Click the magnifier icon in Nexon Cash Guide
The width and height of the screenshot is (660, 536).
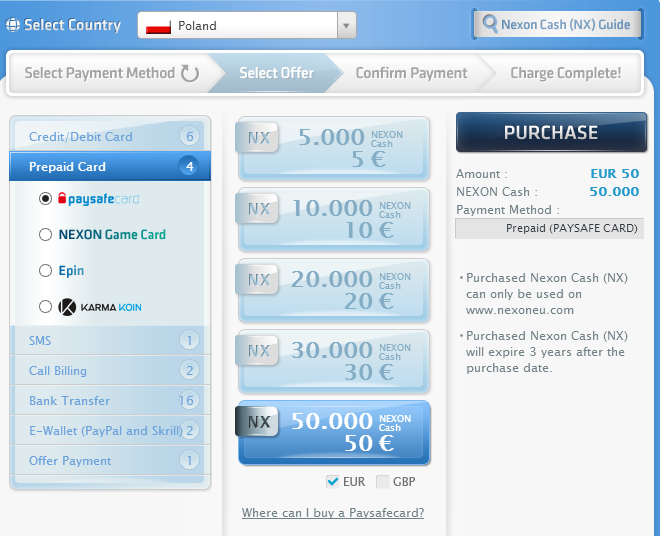click(x=490, y=24)
